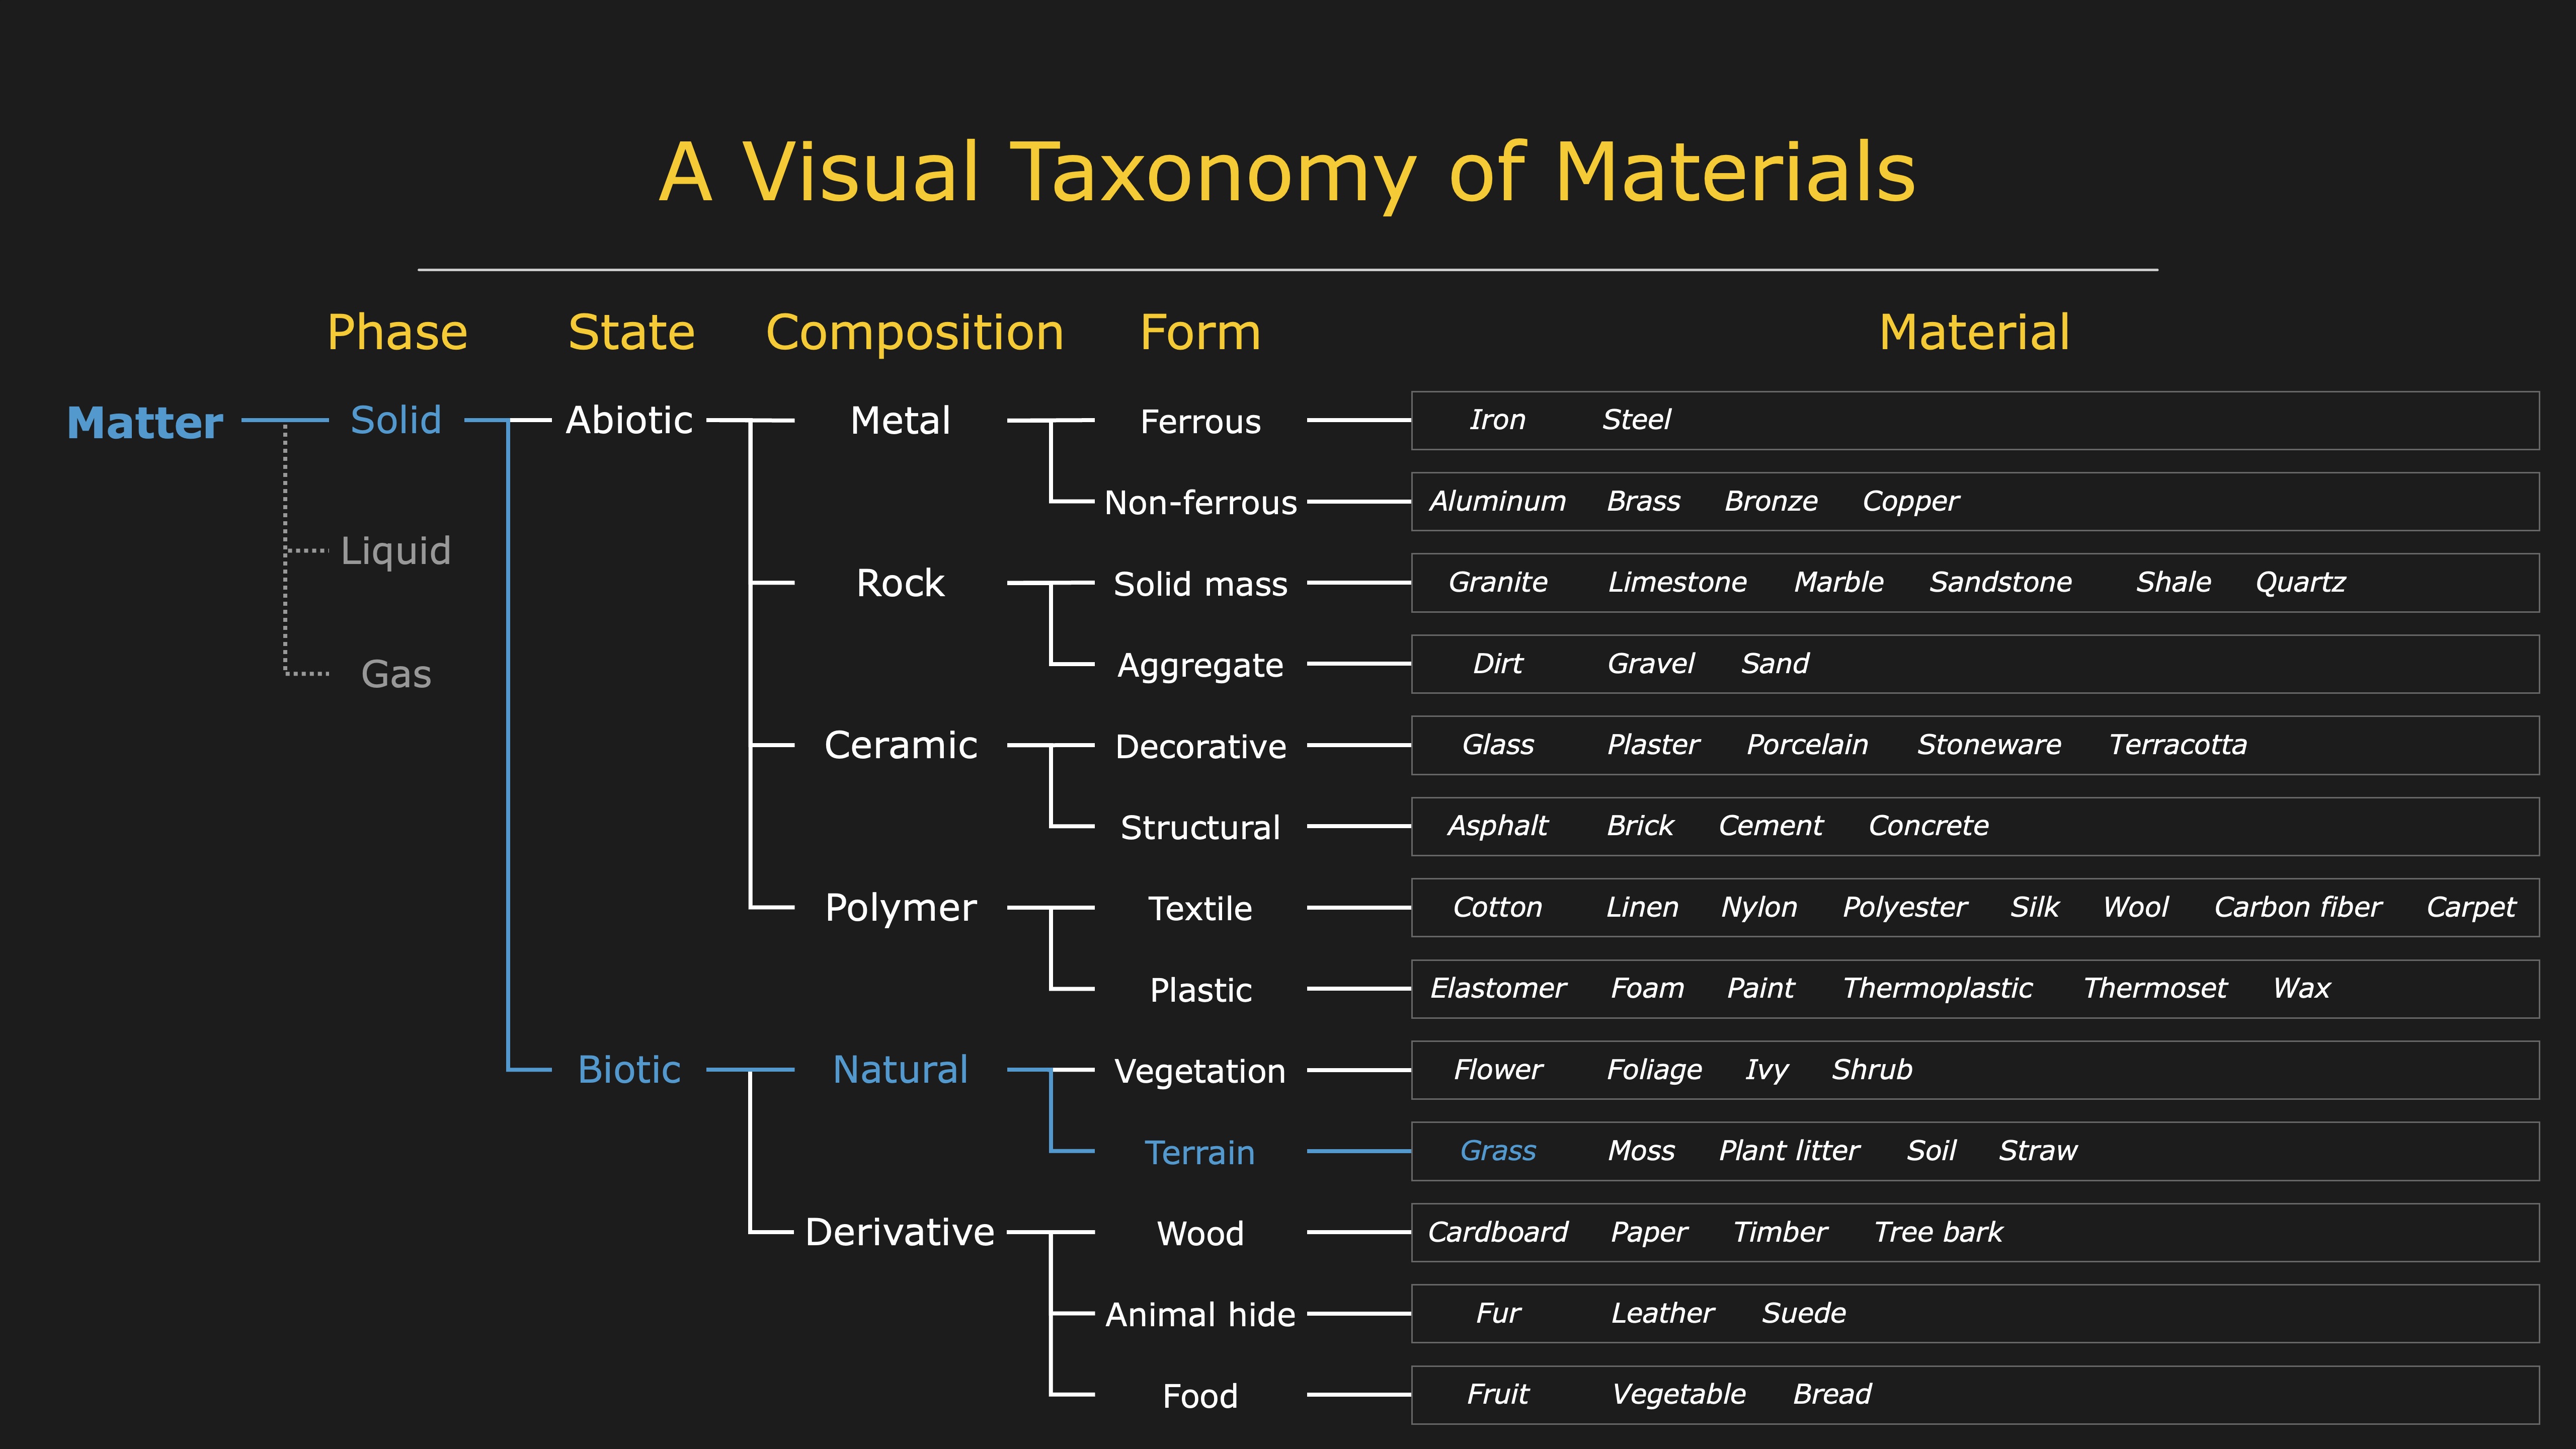2576x1449 pixels.
Task: Select the Polymer composition label
Action: pos(900,908)
